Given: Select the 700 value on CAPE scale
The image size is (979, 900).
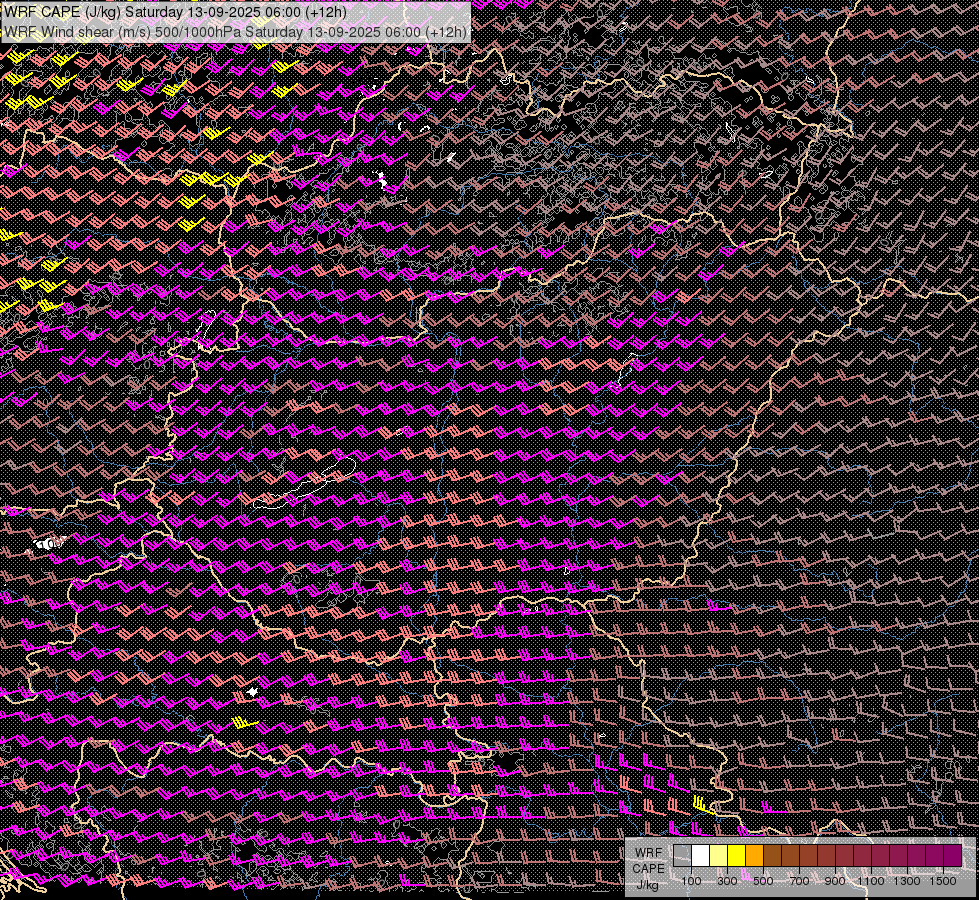Looking at the screenshot, I should [x=799, y=881].
